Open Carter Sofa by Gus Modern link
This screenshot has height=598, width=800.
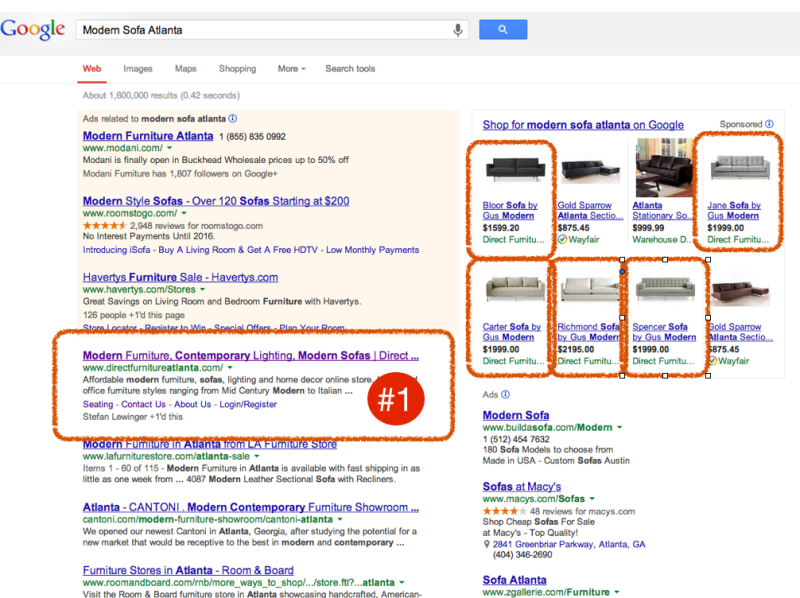coord(512,332)
